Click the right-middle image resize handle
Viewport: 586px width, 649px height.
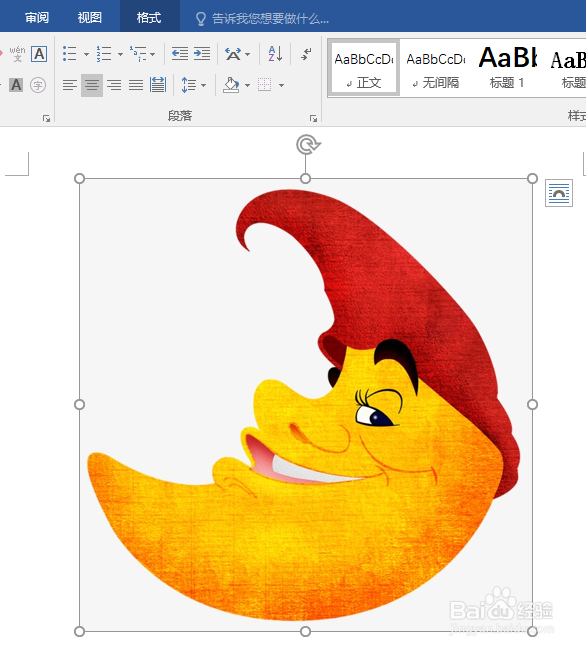[533, 404]
